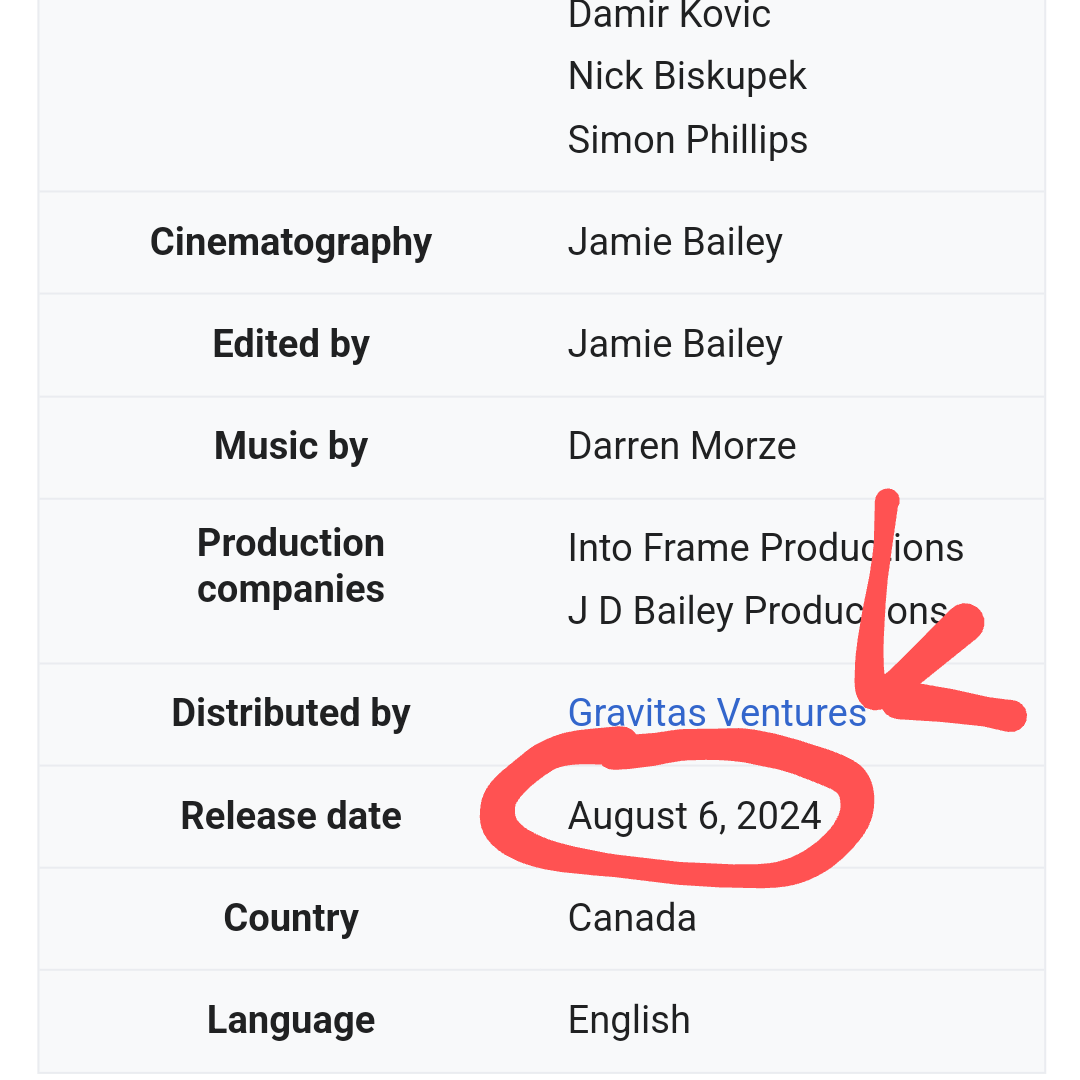
Task: Click the Edited by label
Action: click(x=291, y=344)
